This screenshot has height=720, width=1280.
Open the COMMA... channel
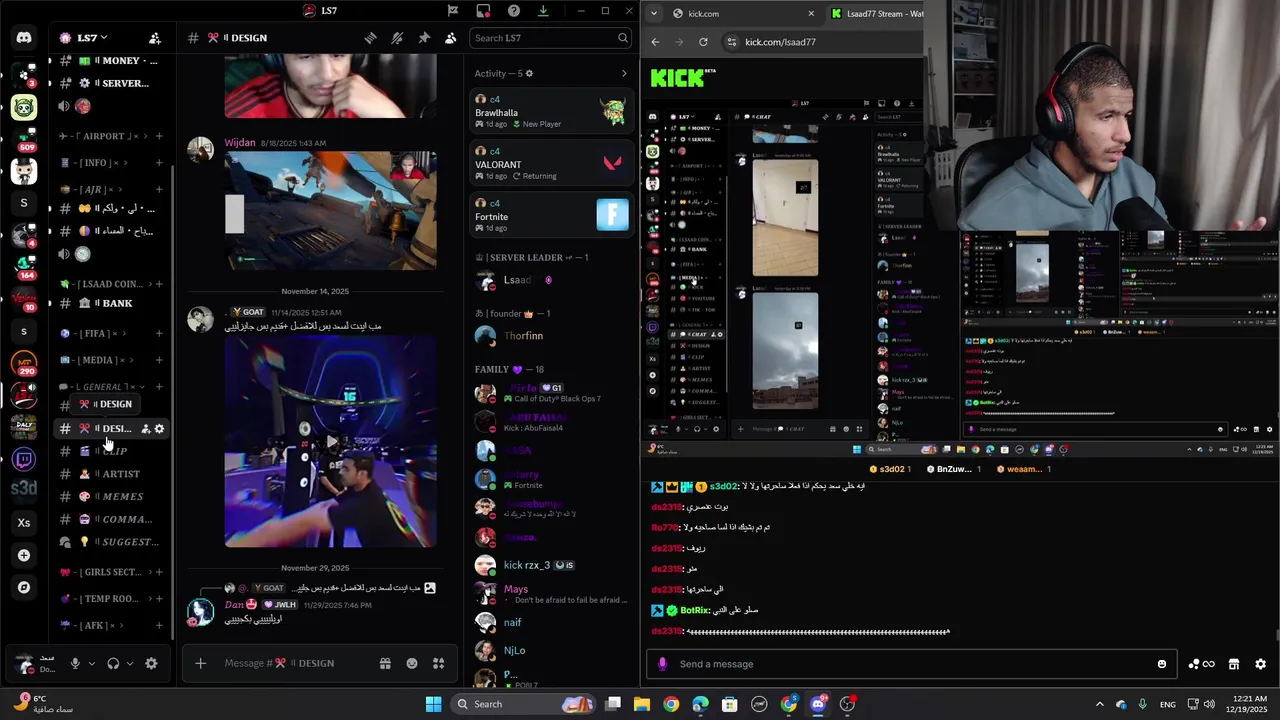[111, 519]
